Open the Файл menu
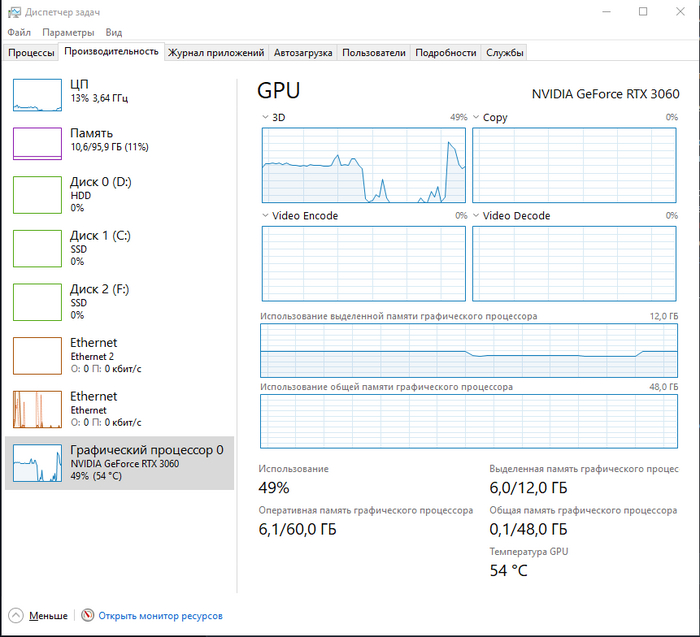The image size is (700, 637). click(19, 33)
